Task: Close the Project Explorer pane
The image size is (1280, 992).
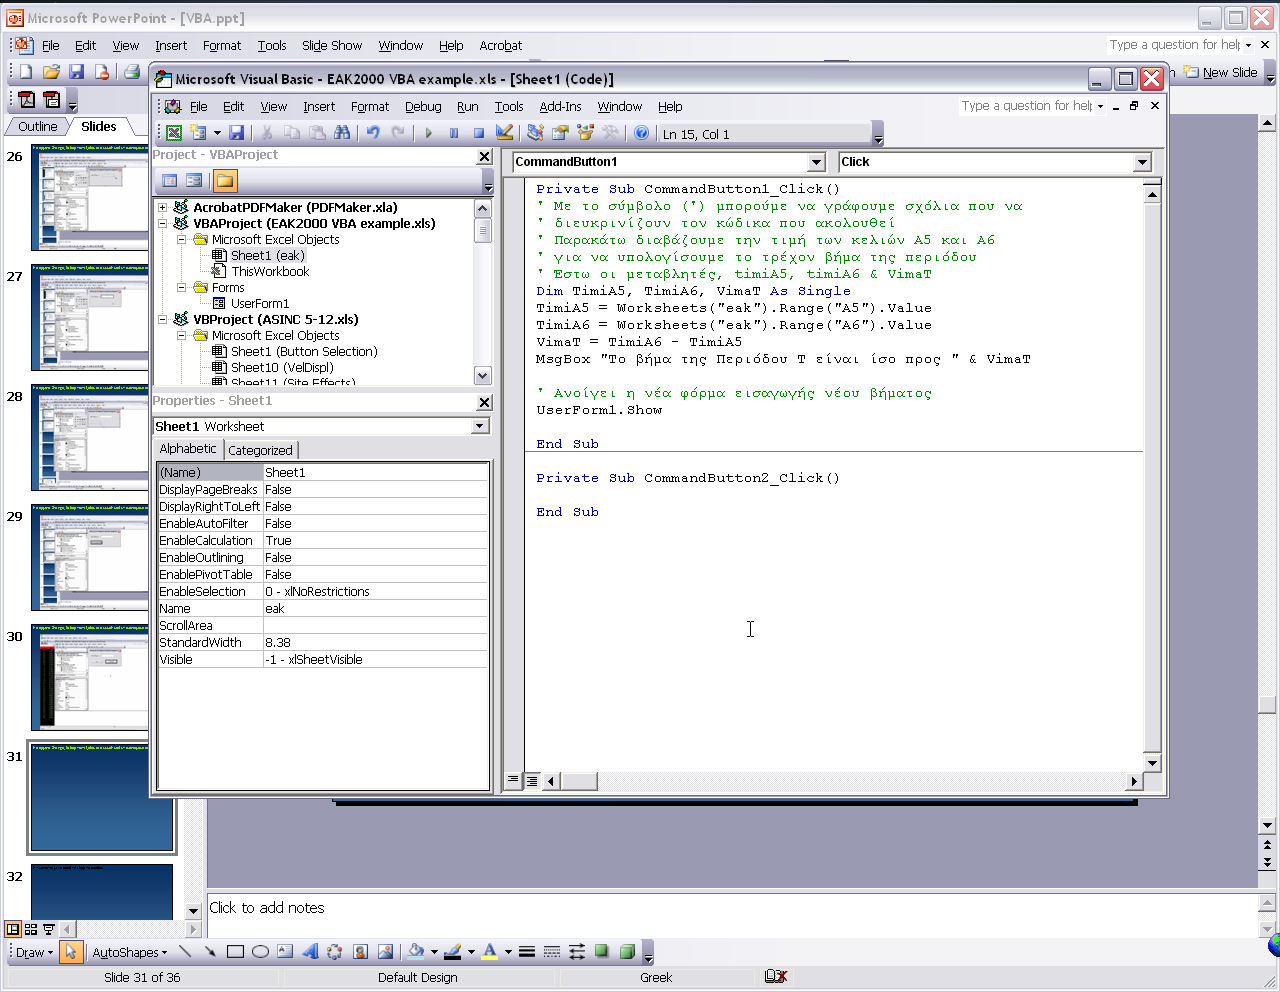Action: [x=485, y=156]
